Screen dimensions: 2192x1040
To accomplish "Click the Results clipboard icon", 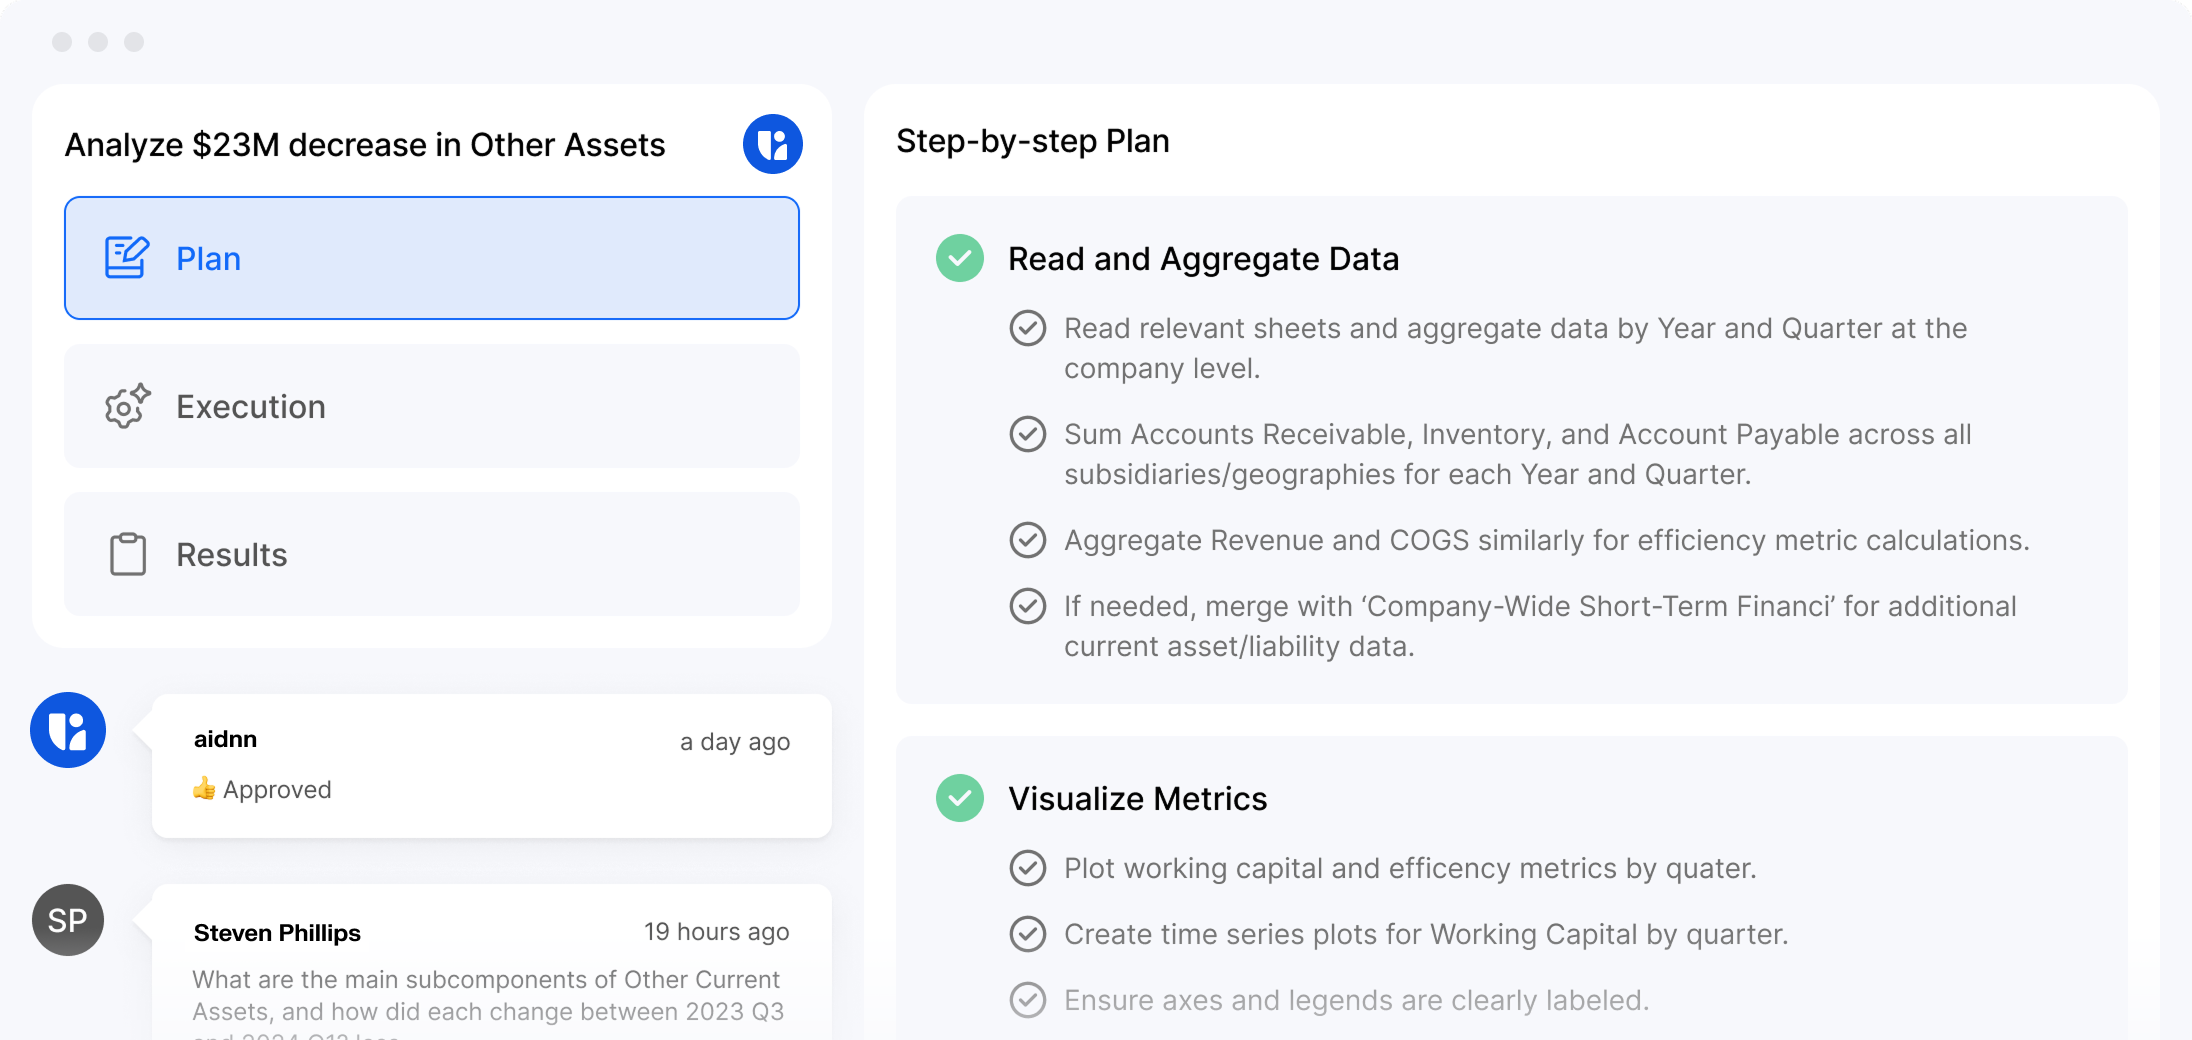I will tap(127, 554).
